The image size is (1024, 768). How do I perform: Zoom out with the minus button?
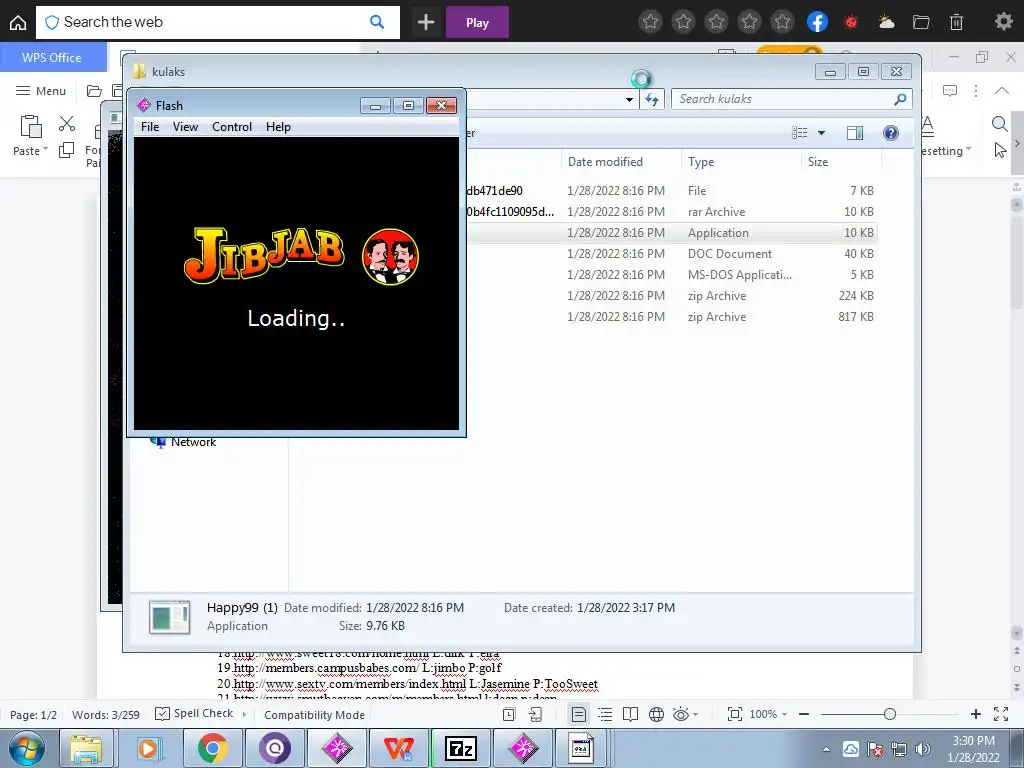pyautogui.click(x=804, y=714)
